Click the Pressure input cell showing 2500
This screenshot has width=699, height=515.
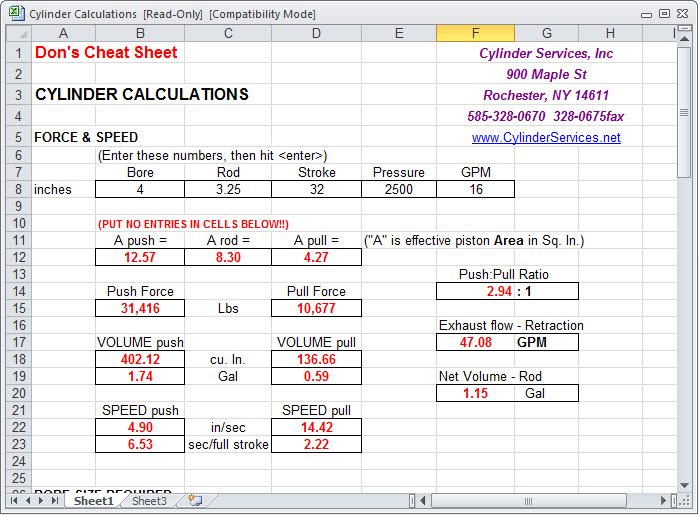(399, 189)
